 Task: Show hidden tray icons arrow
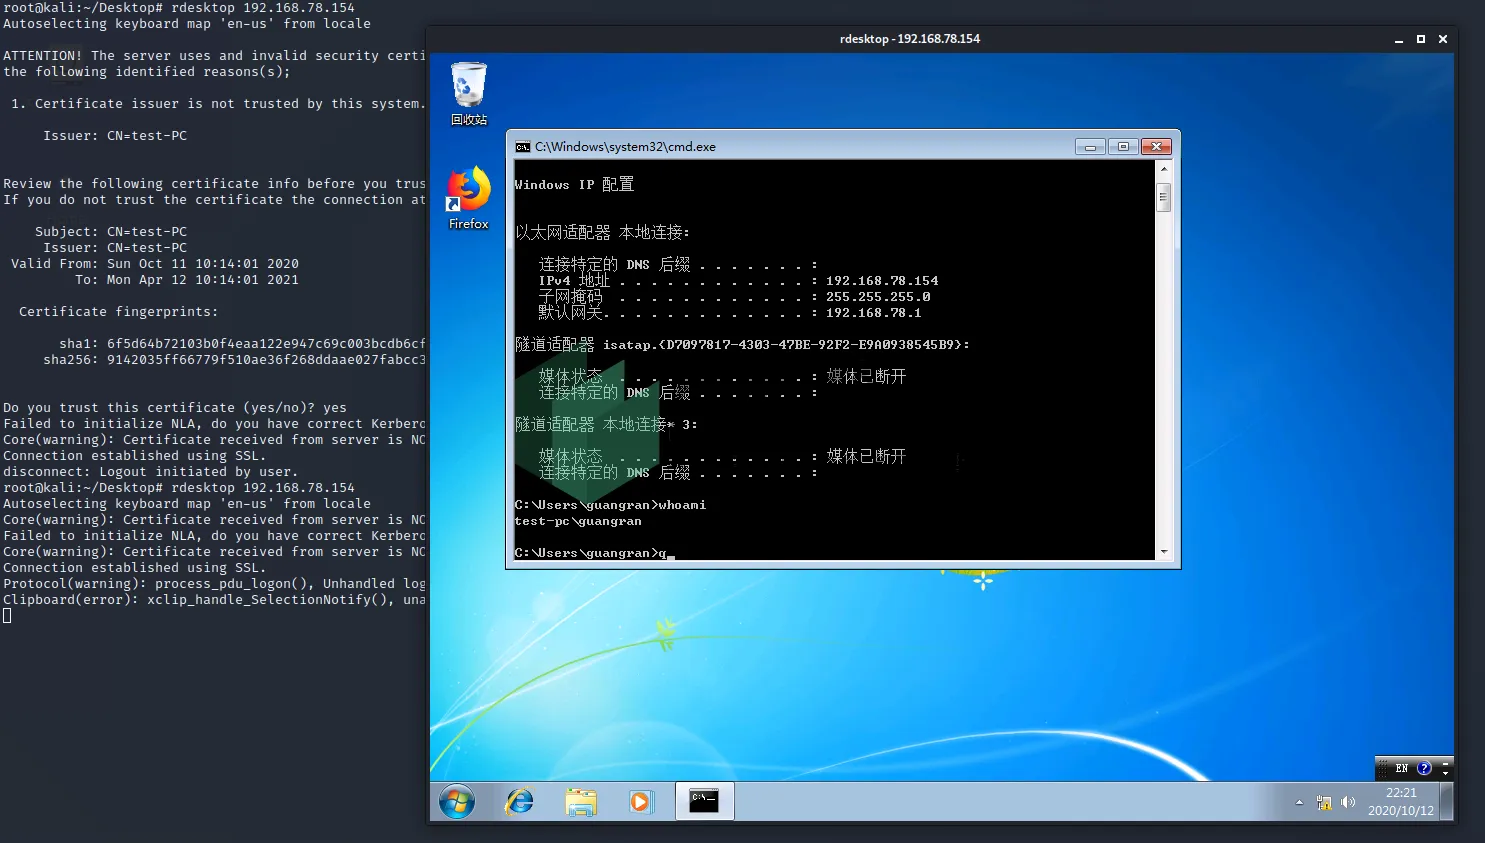pos(1299,803)
